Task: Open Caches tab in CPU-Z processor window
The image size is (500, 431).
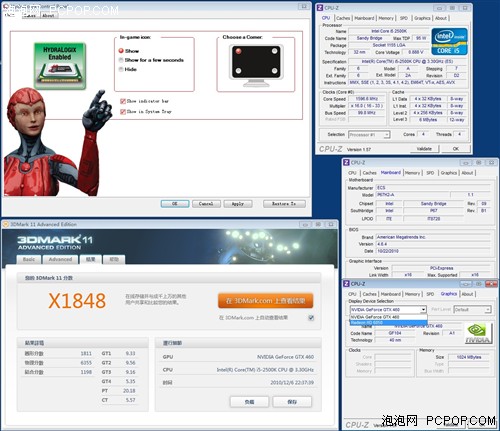Action: pos(343,18)
